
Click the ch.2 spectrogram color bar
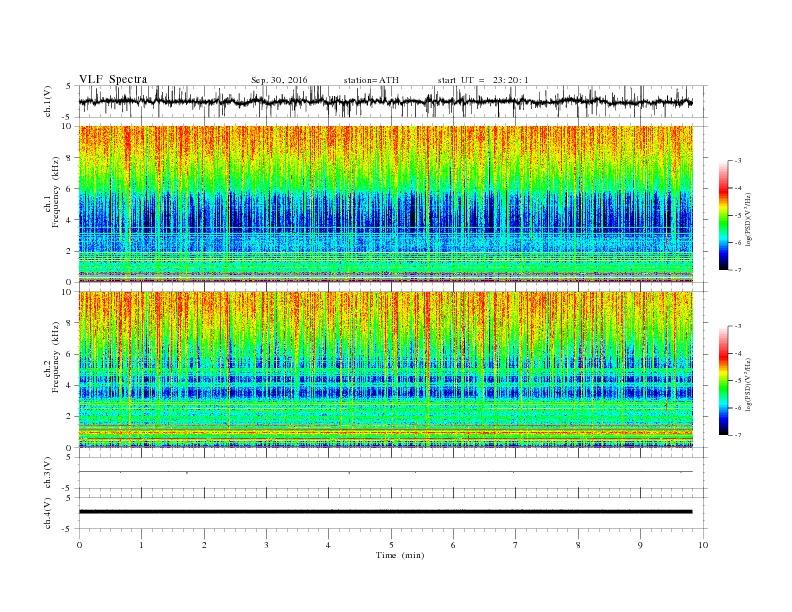724,381
